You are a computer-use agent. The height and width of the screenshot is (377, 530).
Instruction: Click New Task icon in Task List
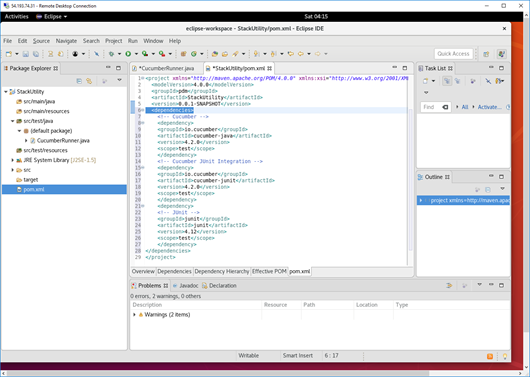(x=426, y=81)
